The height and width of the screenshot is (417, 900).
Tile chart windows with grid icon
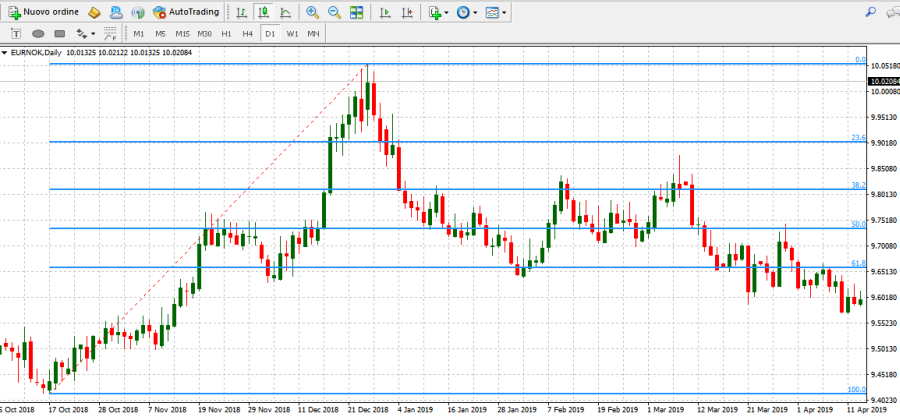357,12
